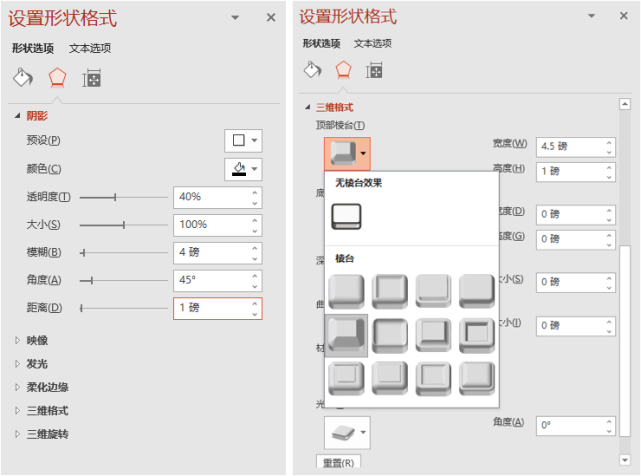The width and height of the screenshot is (641, 476).
Task: Open Fill & Line icon in left panel
Action: [x=23, y=77]
